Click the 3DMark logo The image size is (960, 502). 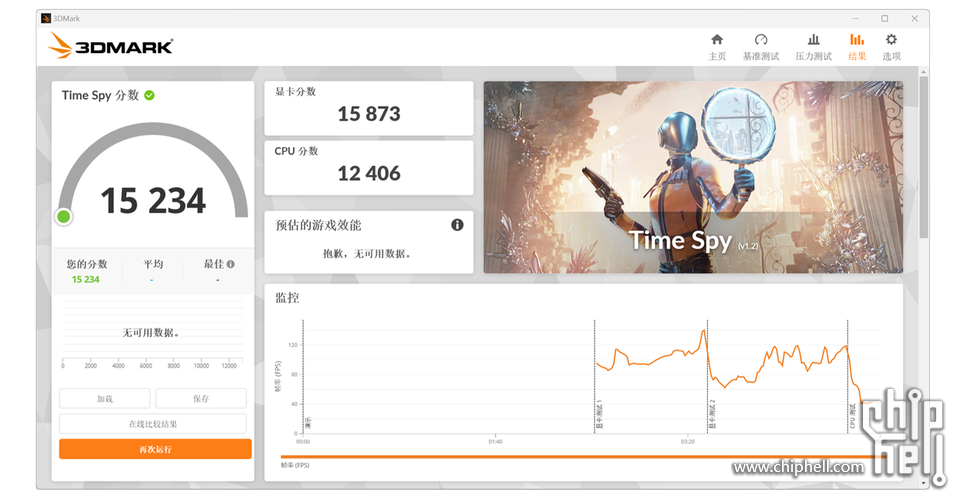click(111, 45)
